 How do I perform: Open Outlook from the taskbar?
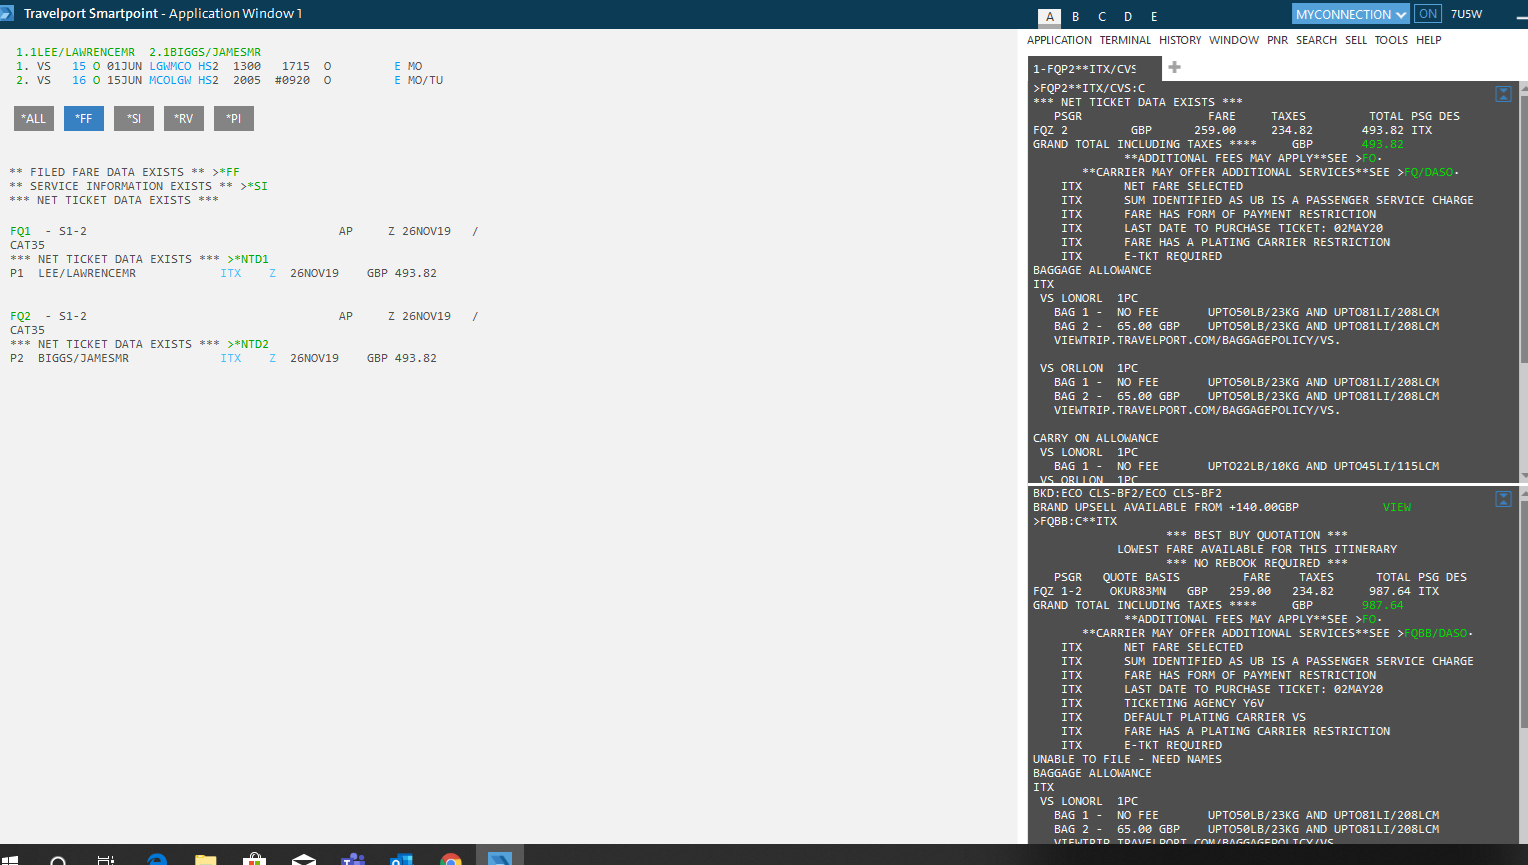(x=402, y=858)
